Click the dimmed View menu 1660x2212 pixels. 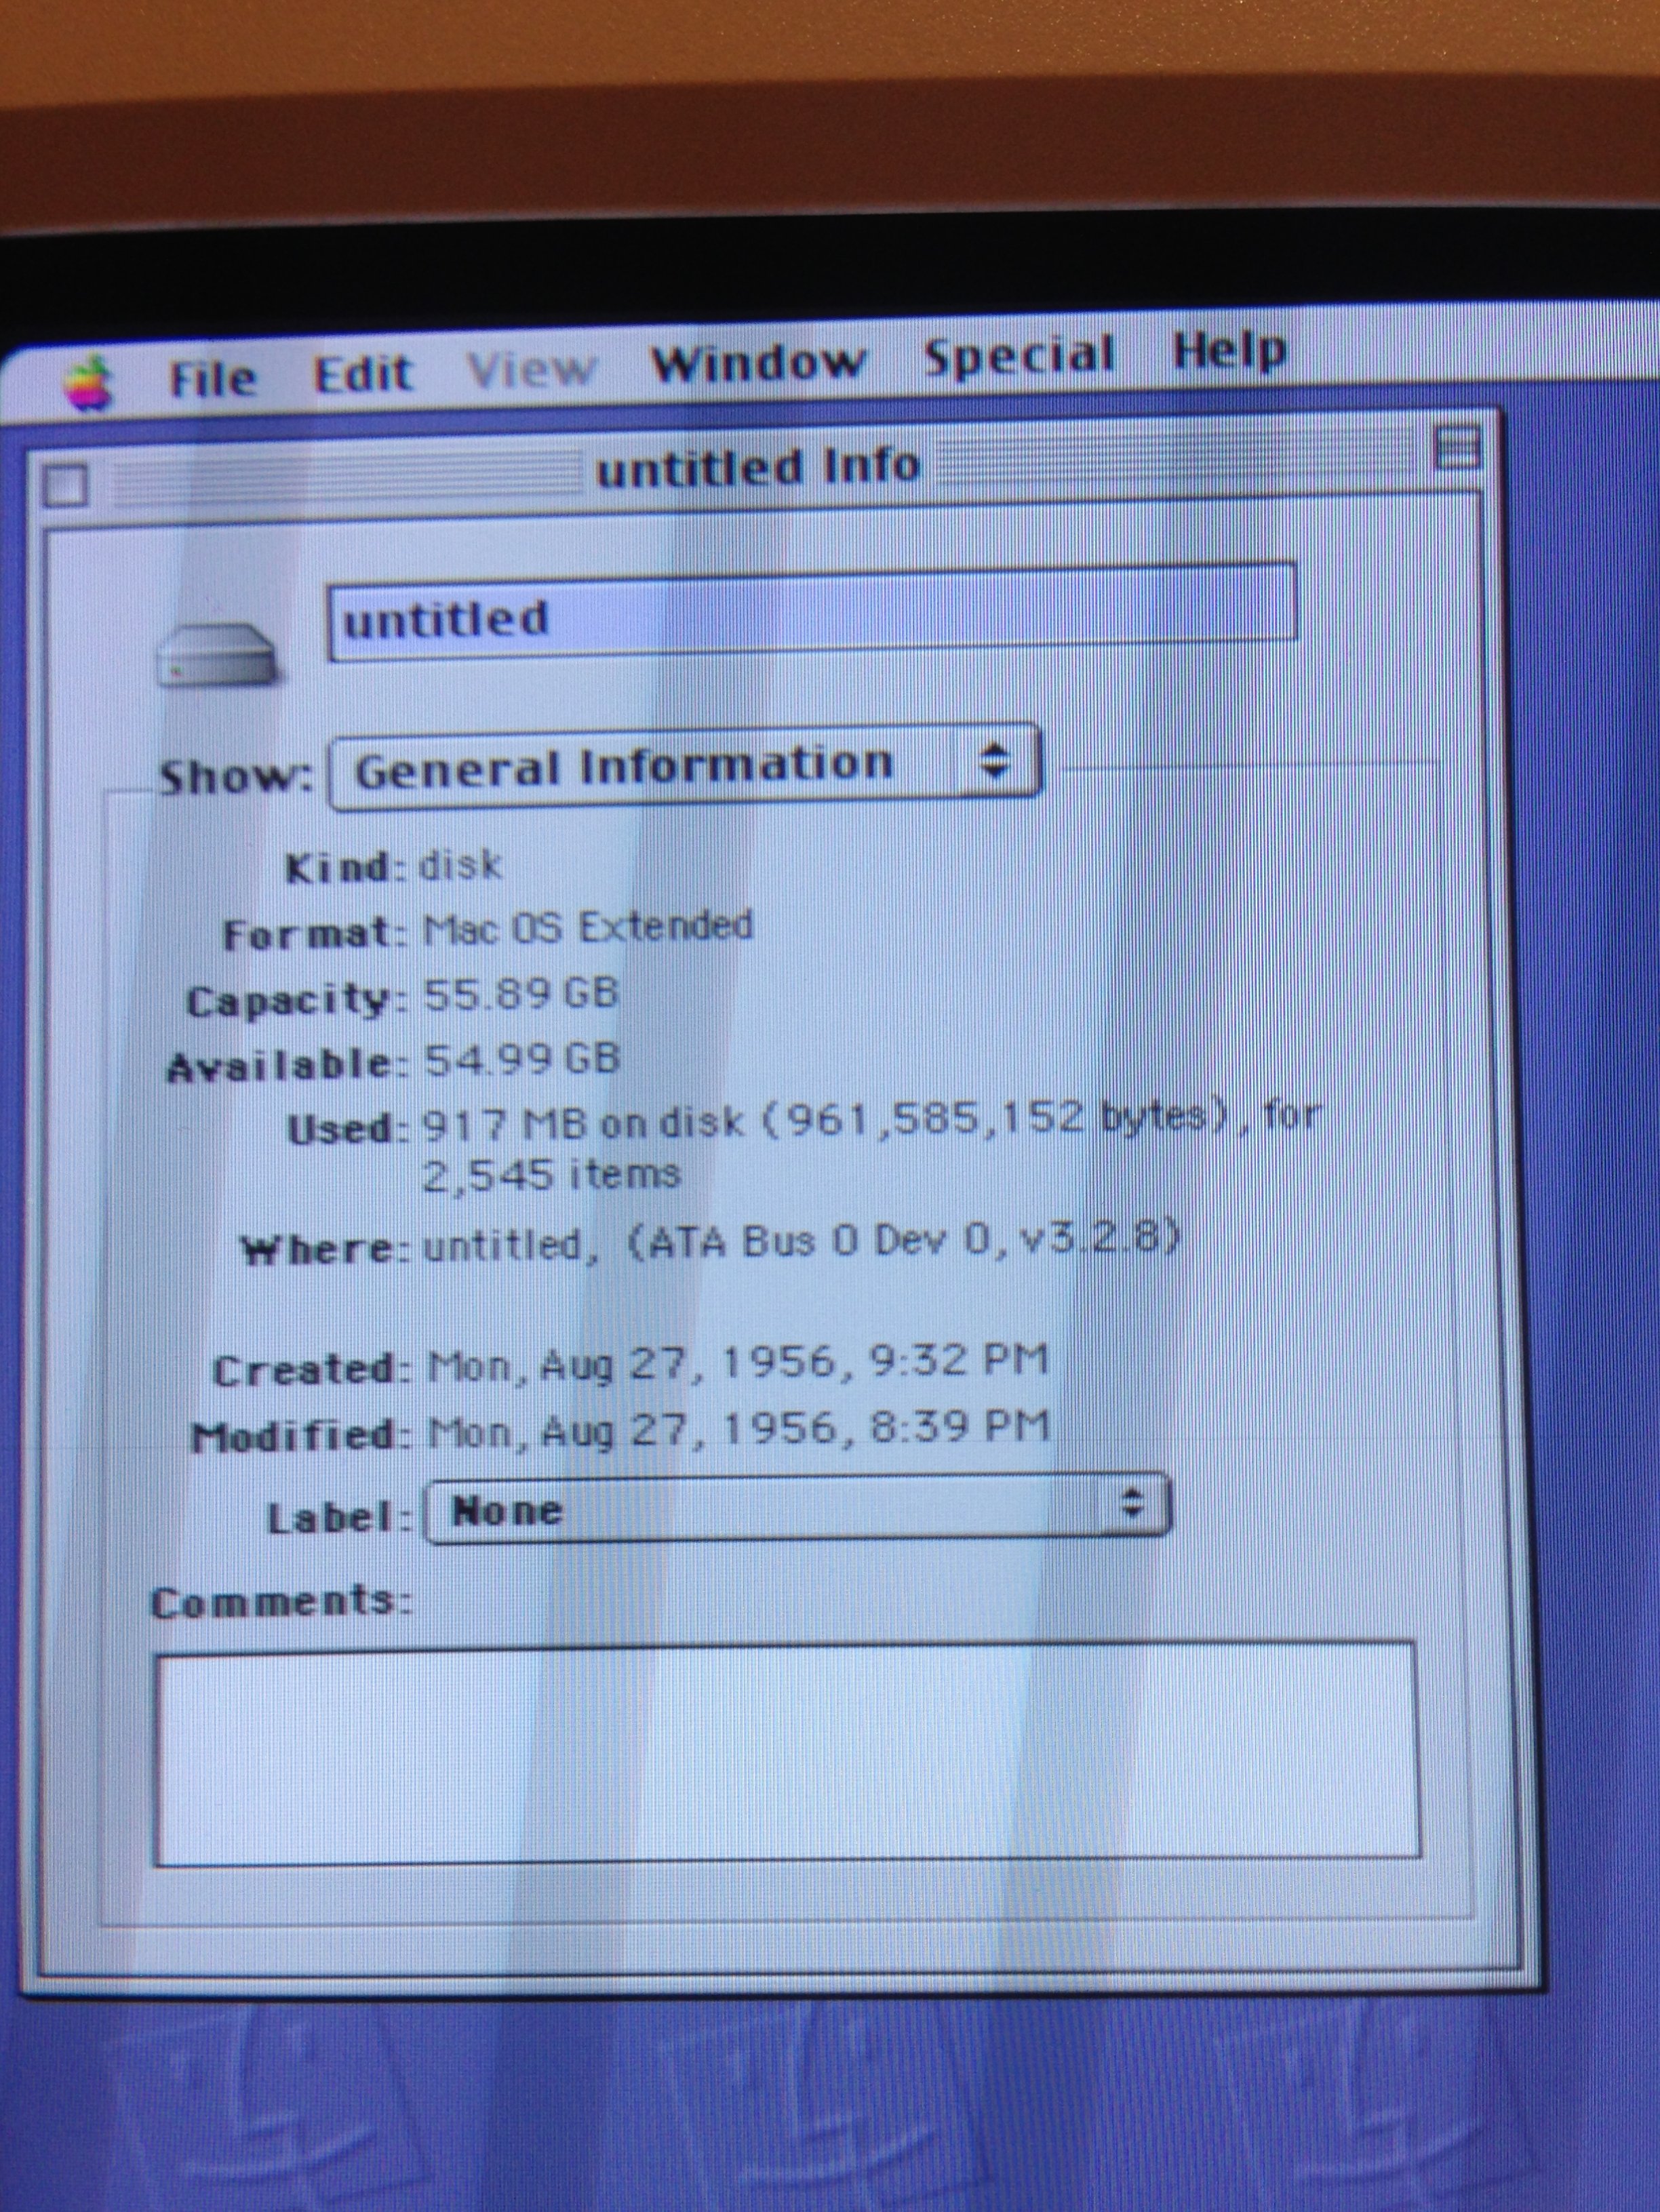(x=531, y=369)
